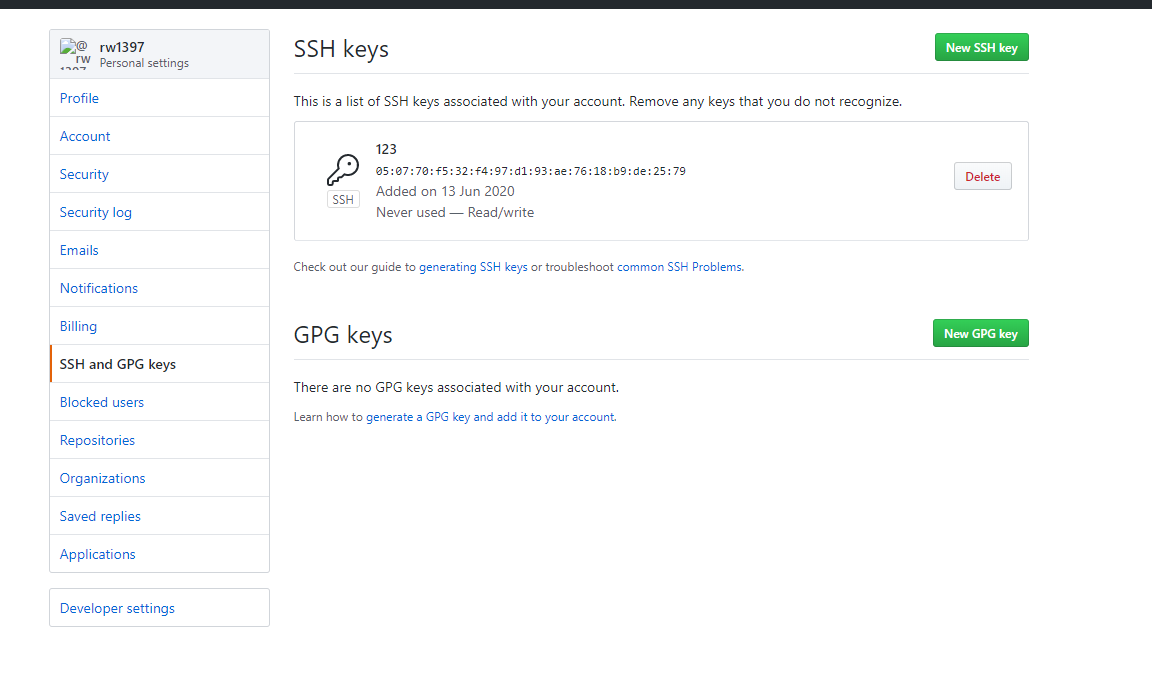Click the generate a GPG key link
Image resolution: width=1152 pixels, height=680 pixels.
tap(490, 417)
